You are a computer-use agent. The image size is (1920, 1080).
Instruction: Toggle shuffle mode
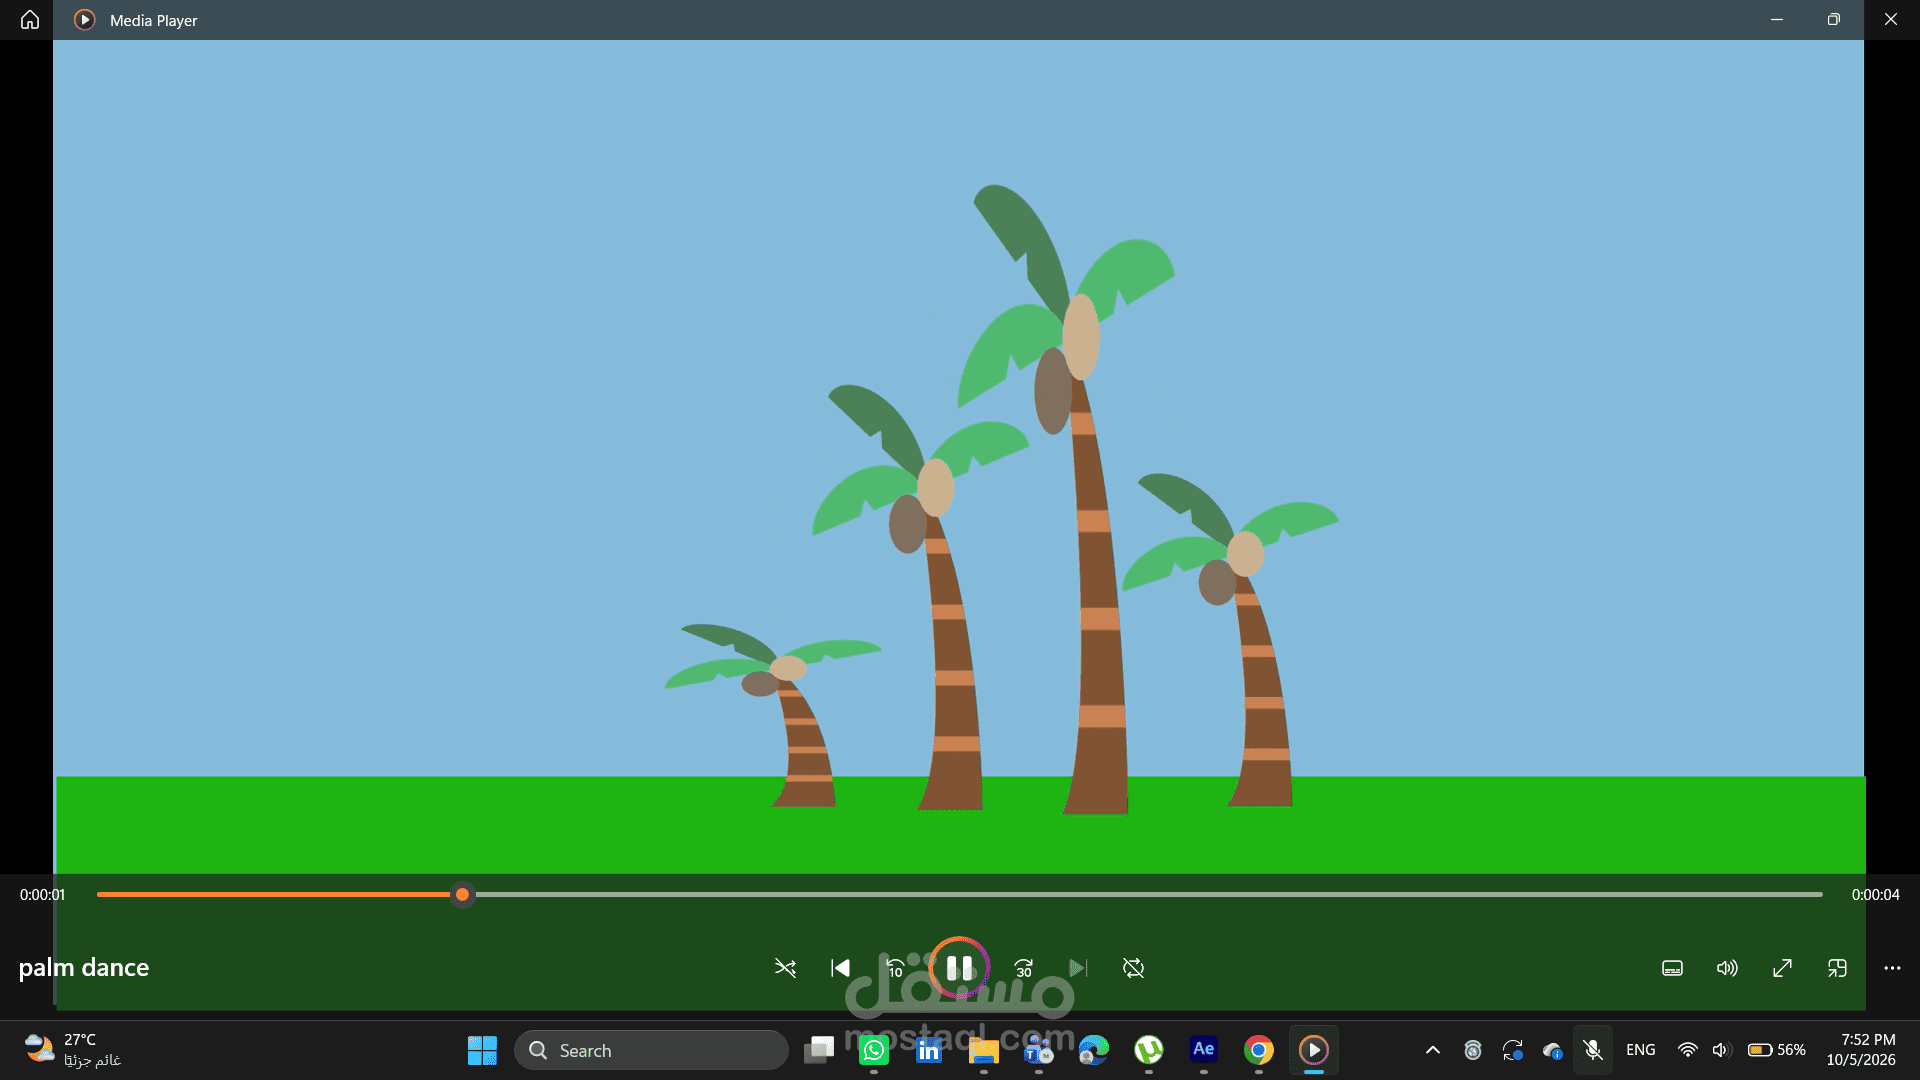pyautogui.click(x=785, y=968)
